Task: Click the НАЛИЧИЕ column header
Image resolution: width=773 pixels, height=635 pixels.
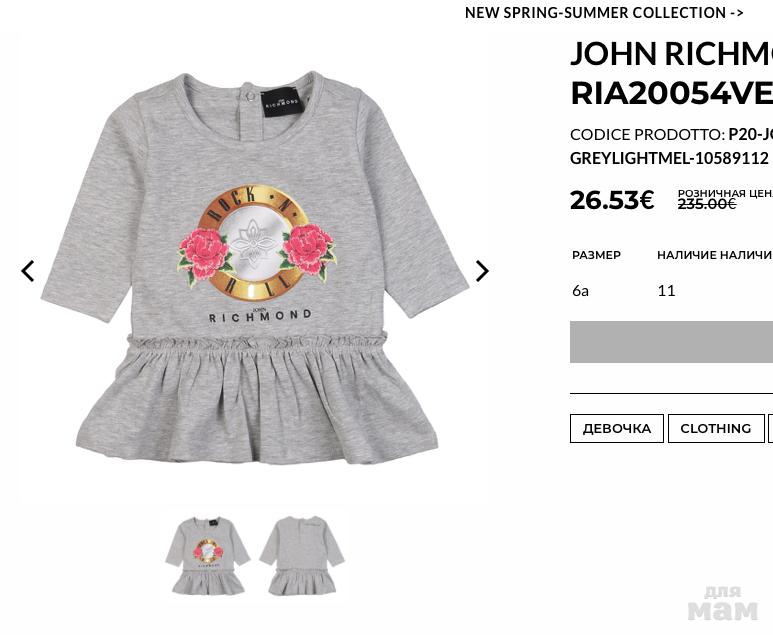Action: (687, 255)
